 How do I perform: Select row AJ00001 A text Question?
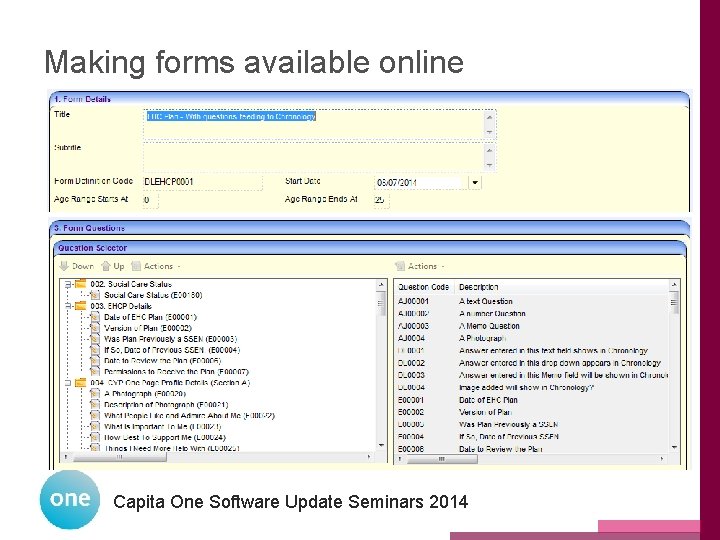point(532,301)
